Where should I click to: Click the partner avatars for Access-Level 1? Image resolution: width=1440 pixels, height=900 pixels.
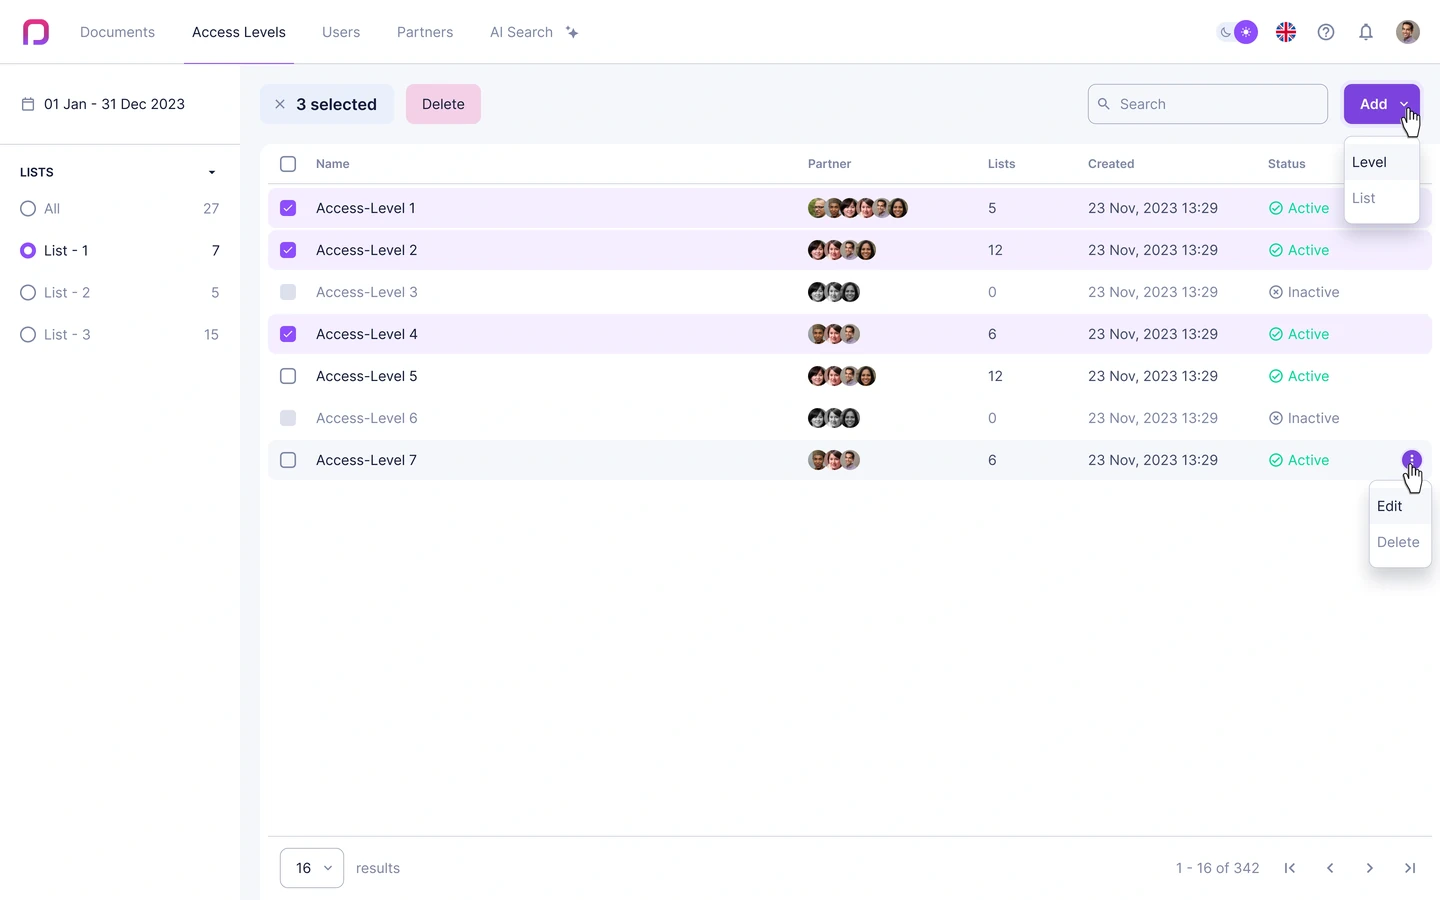pyautogui.click(x=858, y=208)
